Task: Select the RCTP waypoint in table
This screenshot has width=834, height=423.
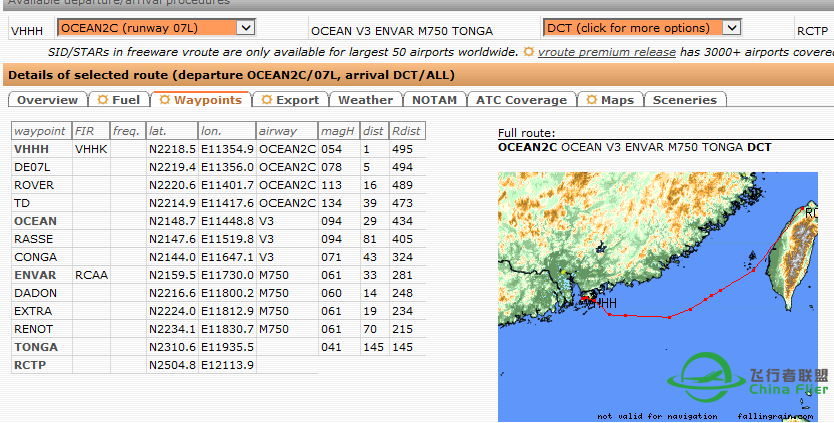Action: tap(30, 365)
